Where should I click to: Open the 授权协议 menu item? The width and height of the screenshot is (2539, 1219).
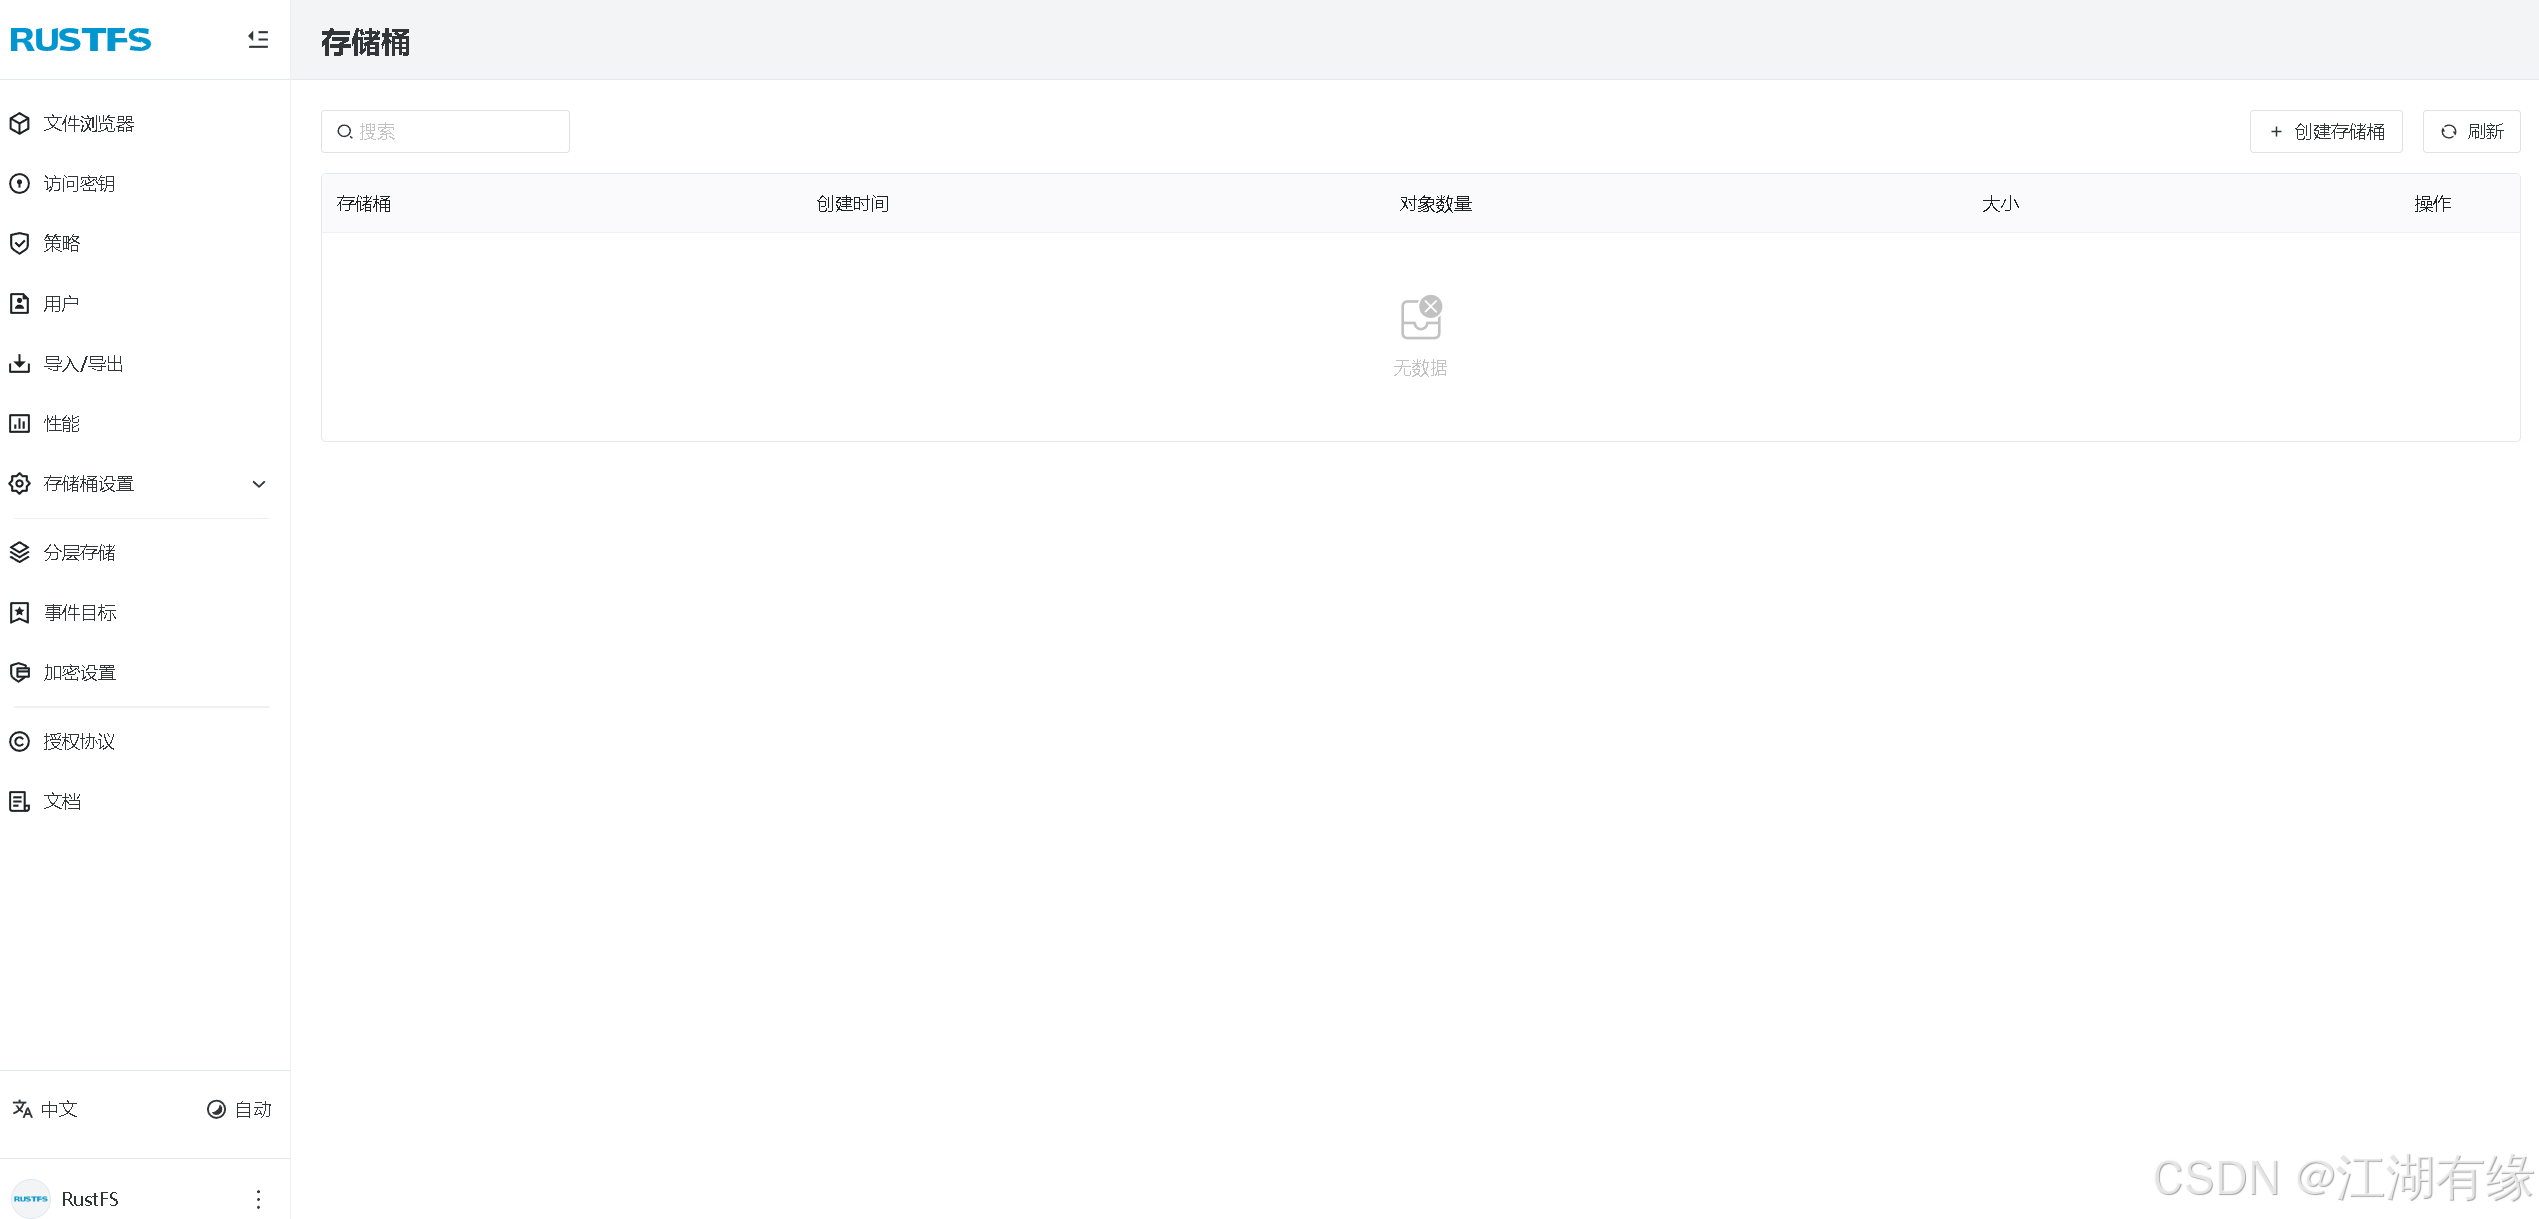[79, 741]
